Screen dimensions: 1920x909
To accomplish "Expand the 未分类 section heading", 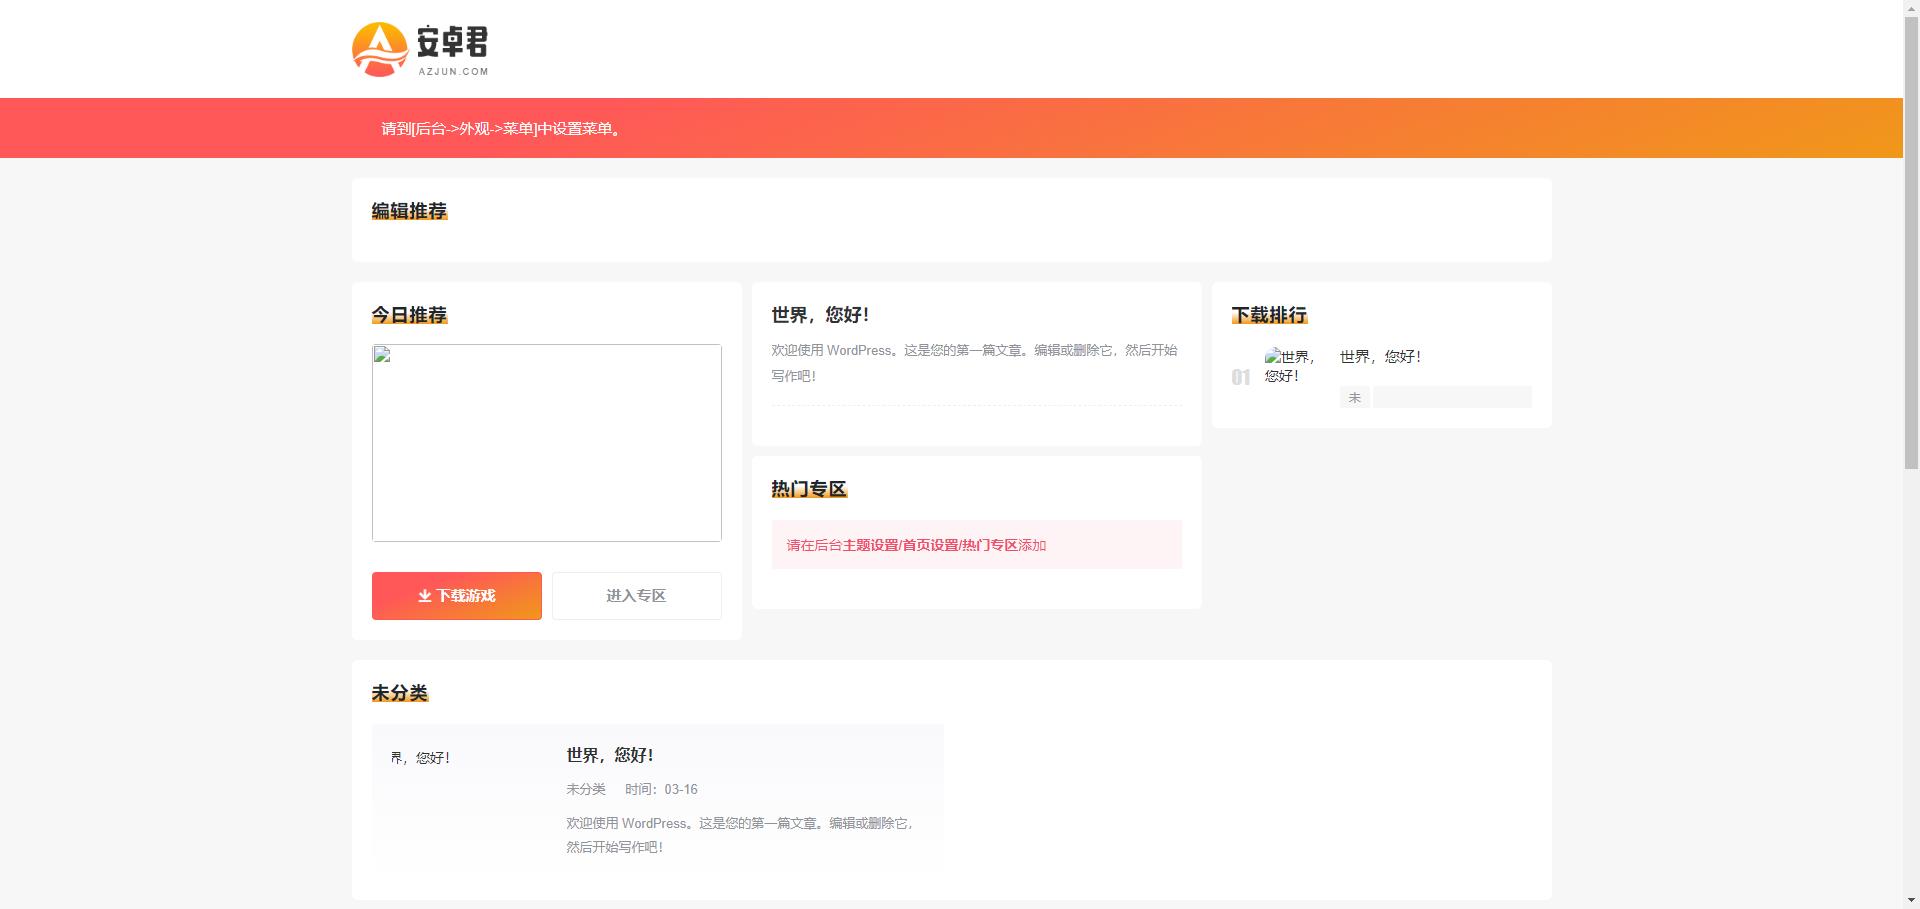I will [x=398, y=692].
